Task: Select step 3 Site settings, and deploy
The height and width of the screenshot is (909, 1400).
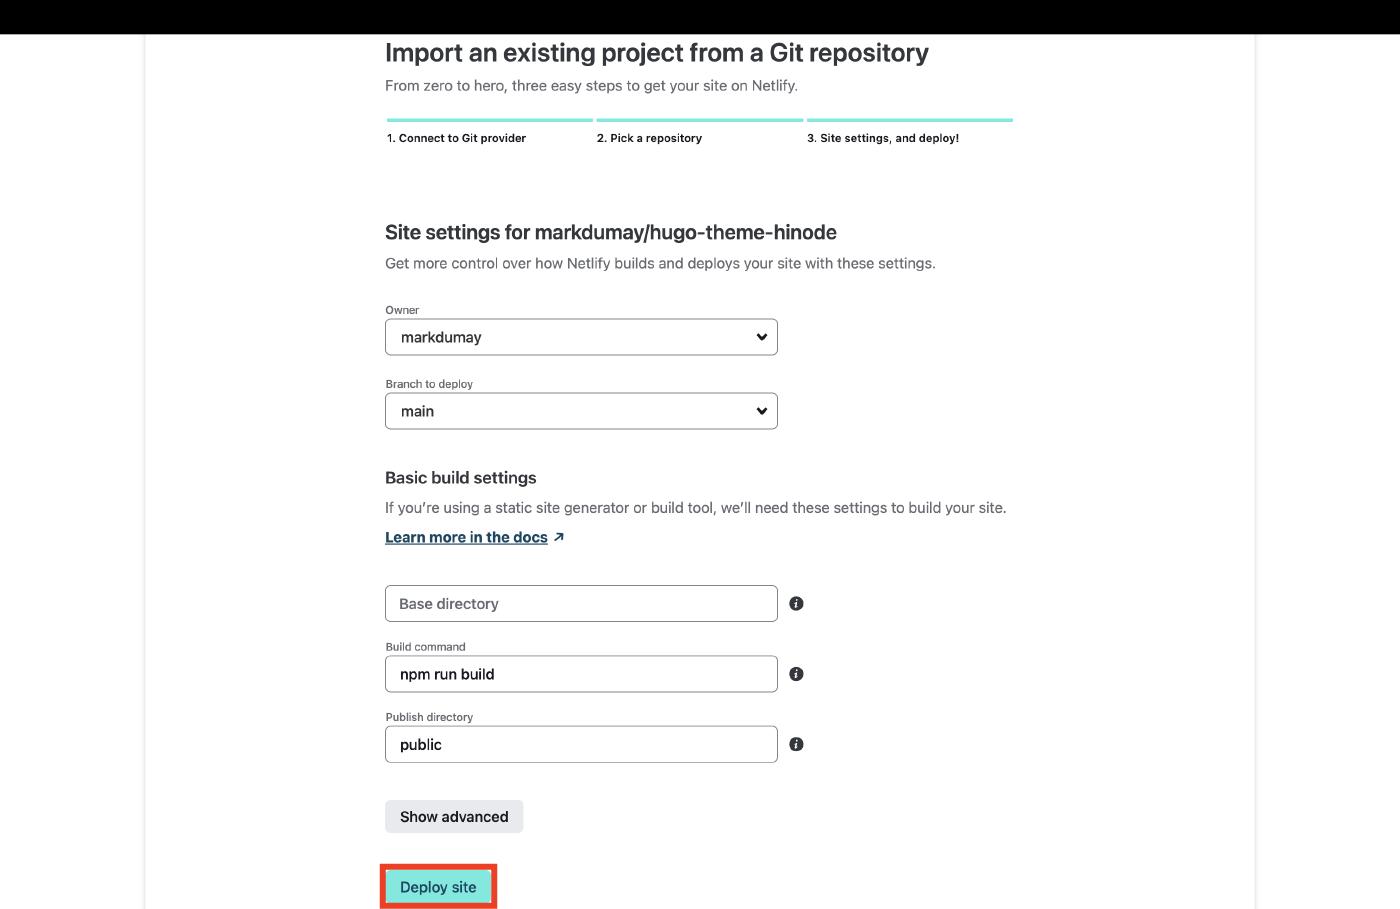Action: tap(883, 138)
